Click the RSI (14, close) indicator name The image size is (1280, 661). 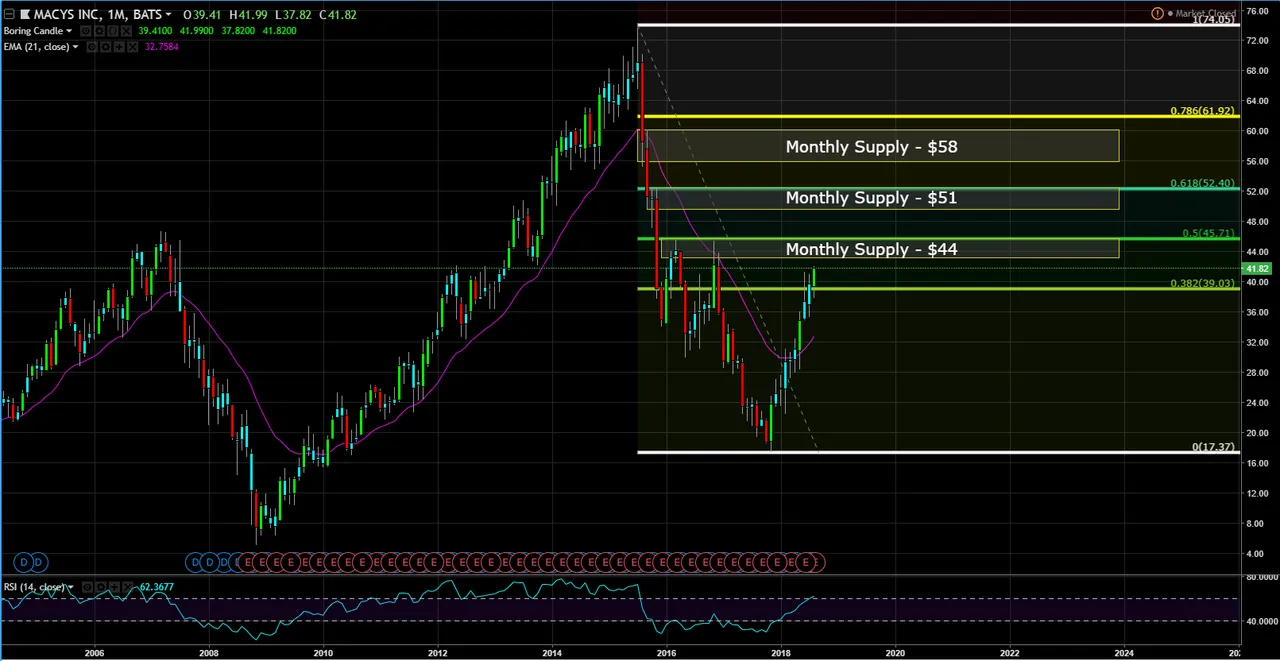point(34,587)
